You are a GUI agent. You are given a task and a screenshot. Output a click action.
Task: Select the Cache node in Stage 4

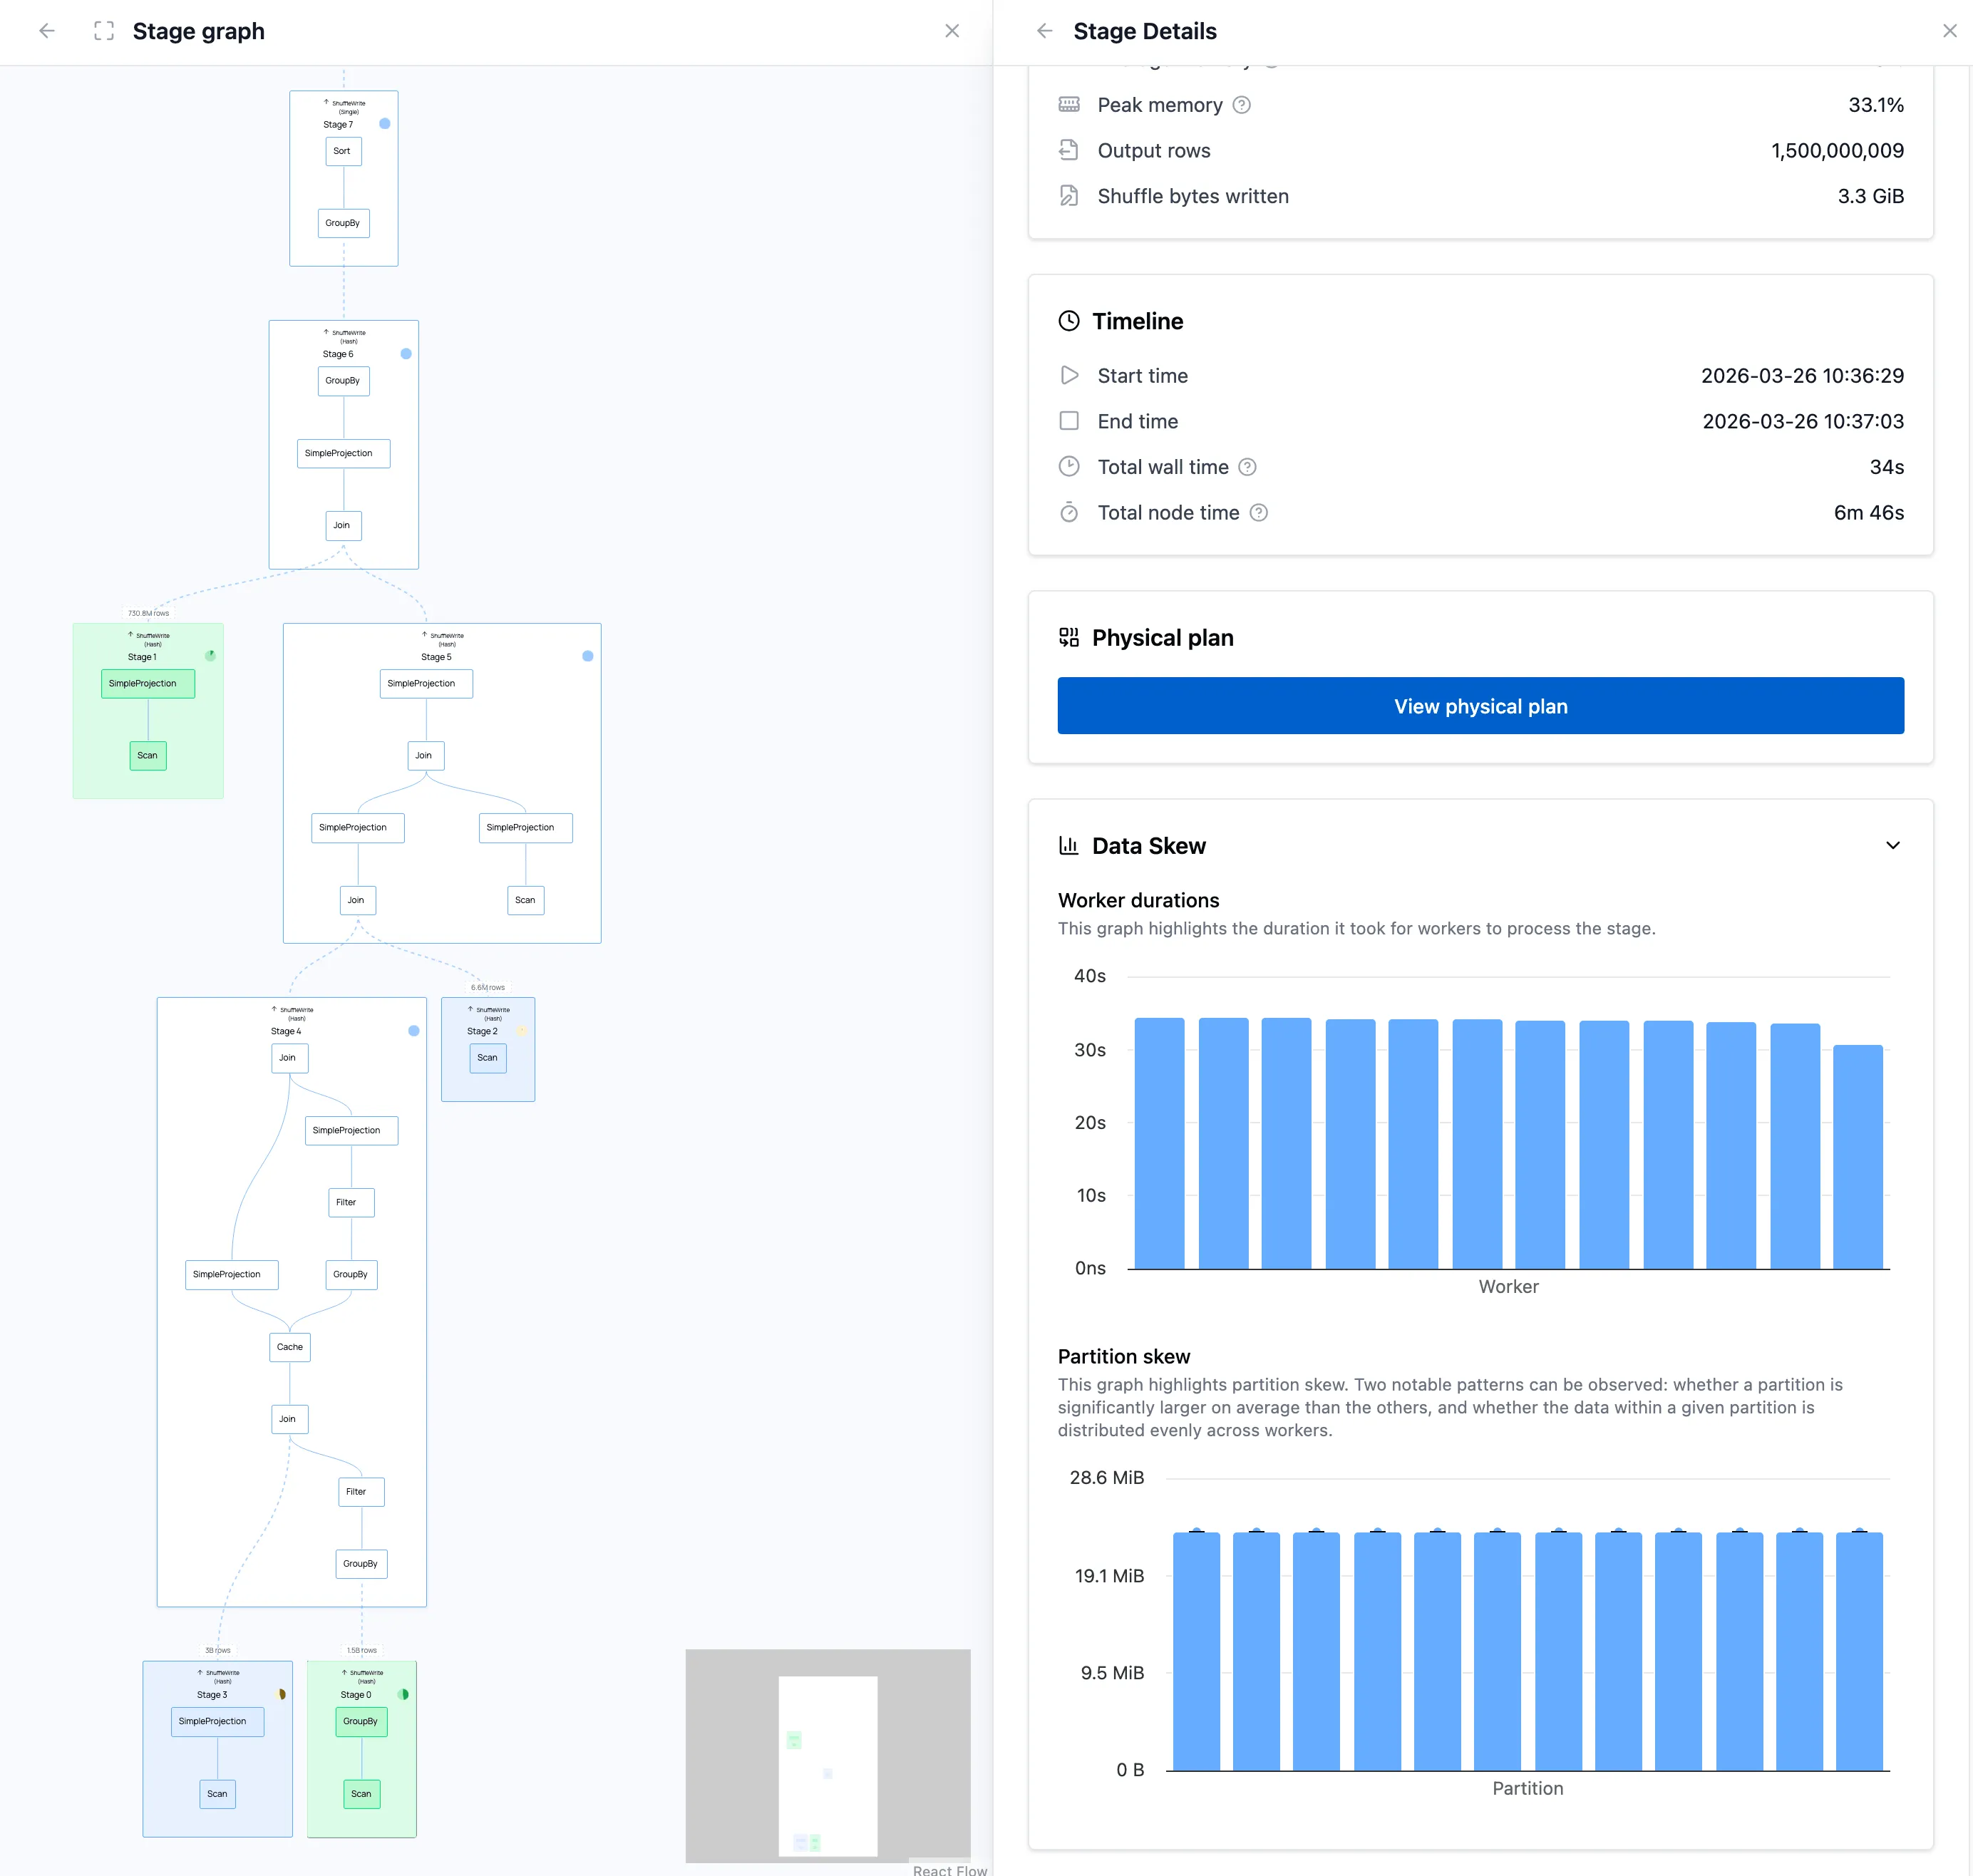point(289,1347)
